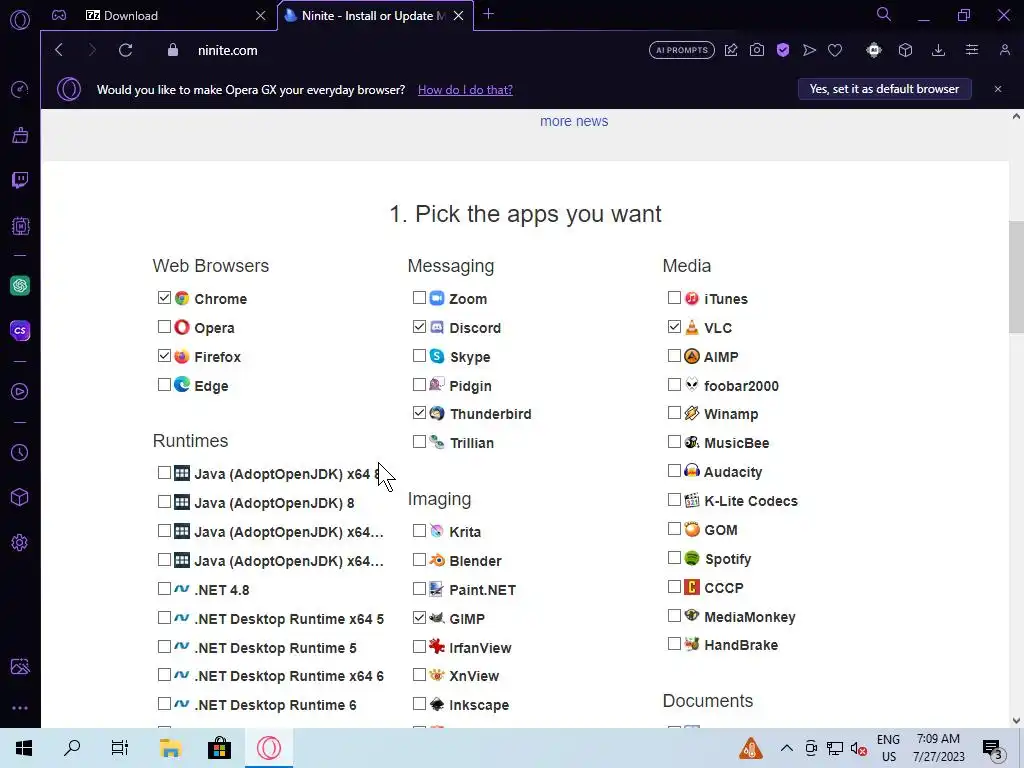The height and width of the screenshot is (768, 1024).
Task: Check the iTunes checkbox
Action: coord(674,298)
